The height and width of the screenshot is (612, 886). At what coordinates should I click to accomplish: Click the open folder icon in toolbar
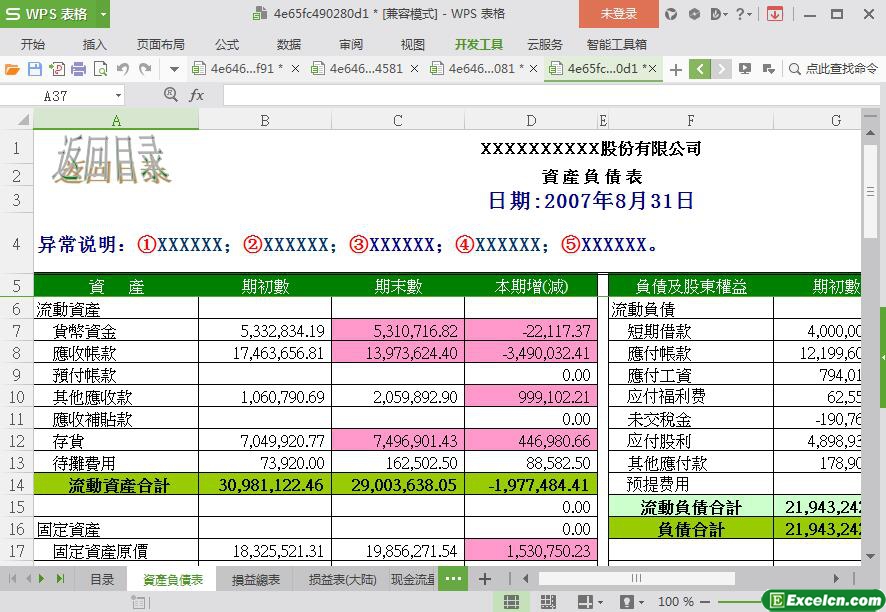pos(13,69)
